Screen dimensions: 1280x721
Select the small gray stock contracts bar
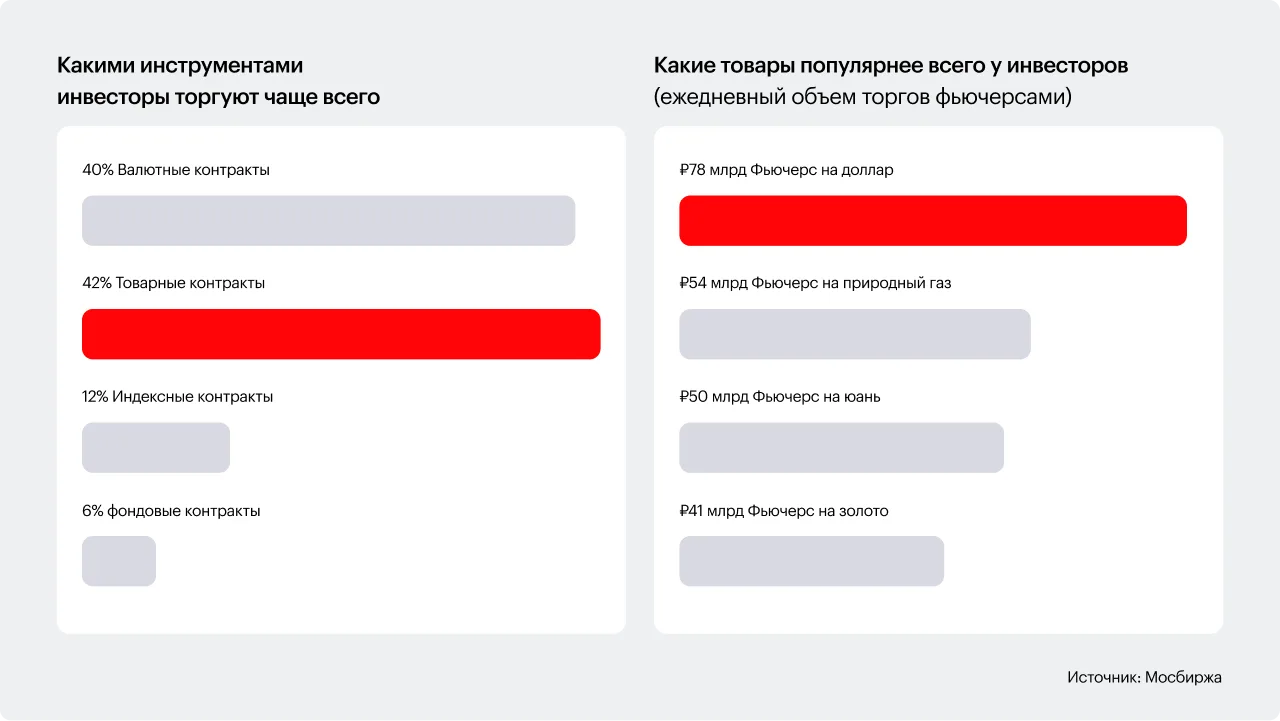tap(119, 561)
